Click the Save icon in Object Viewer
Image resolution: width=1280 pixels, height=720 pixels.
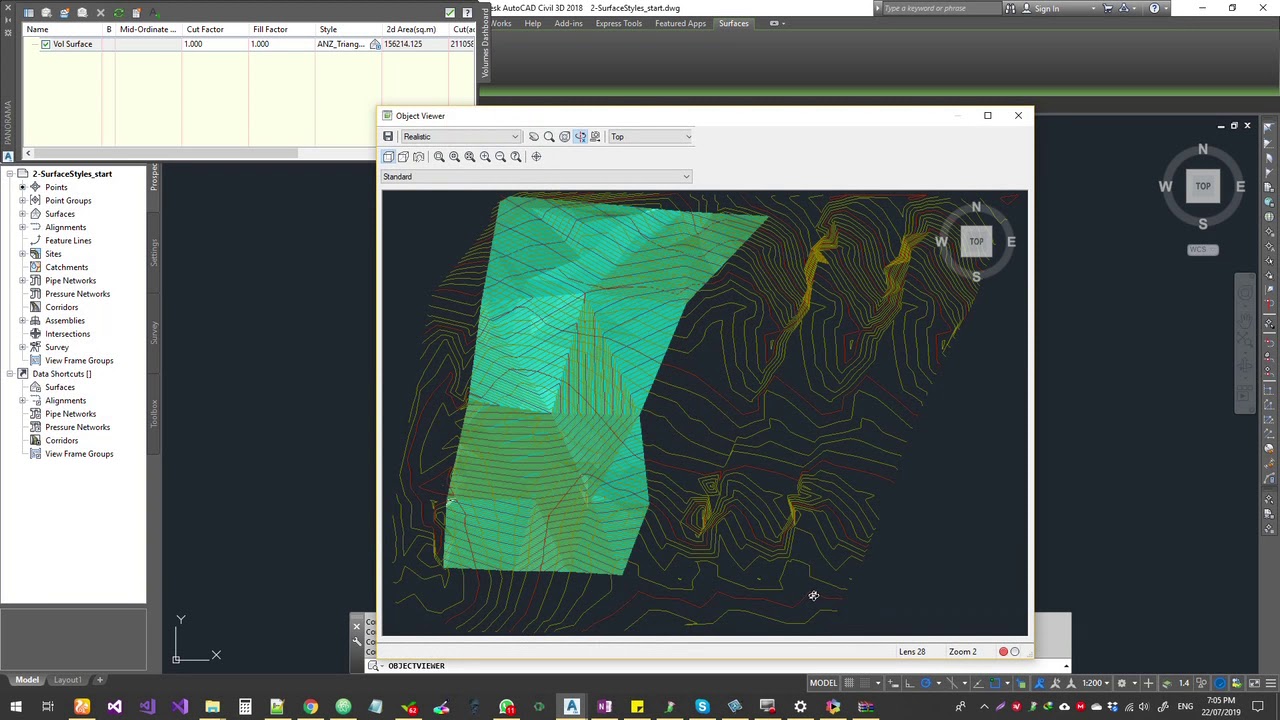tap(388, 137)
